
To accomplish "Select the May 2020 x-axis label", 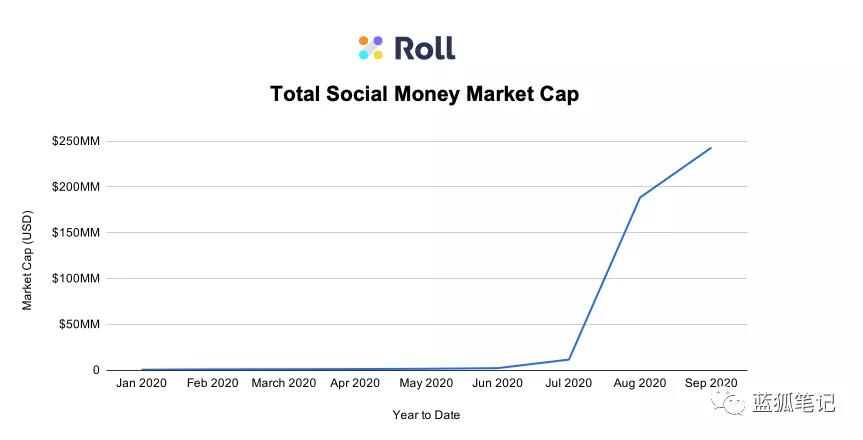I will pos(426,383).
